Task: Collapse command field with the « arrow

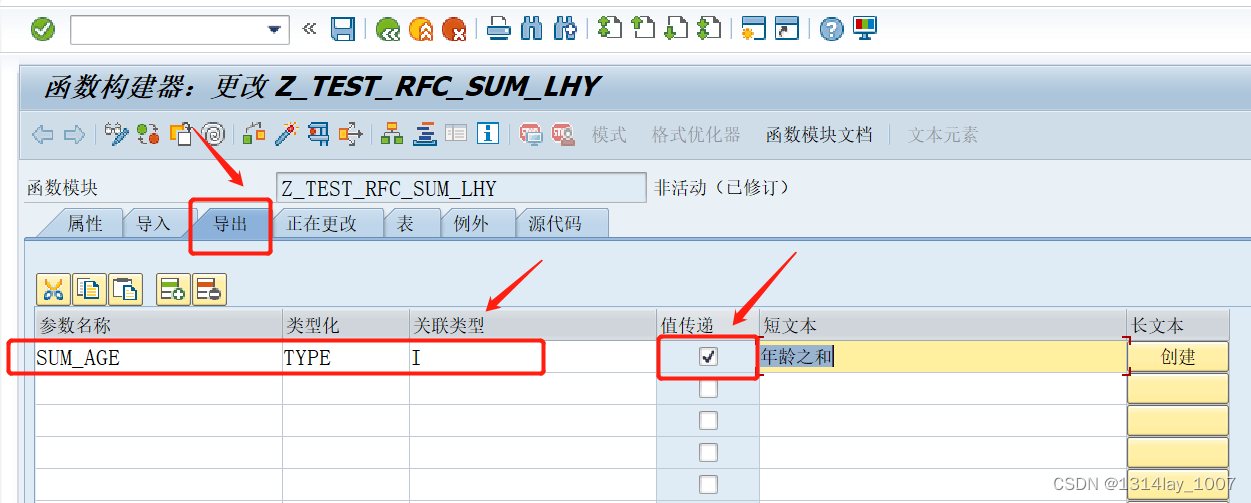Action: click(309, 29)
